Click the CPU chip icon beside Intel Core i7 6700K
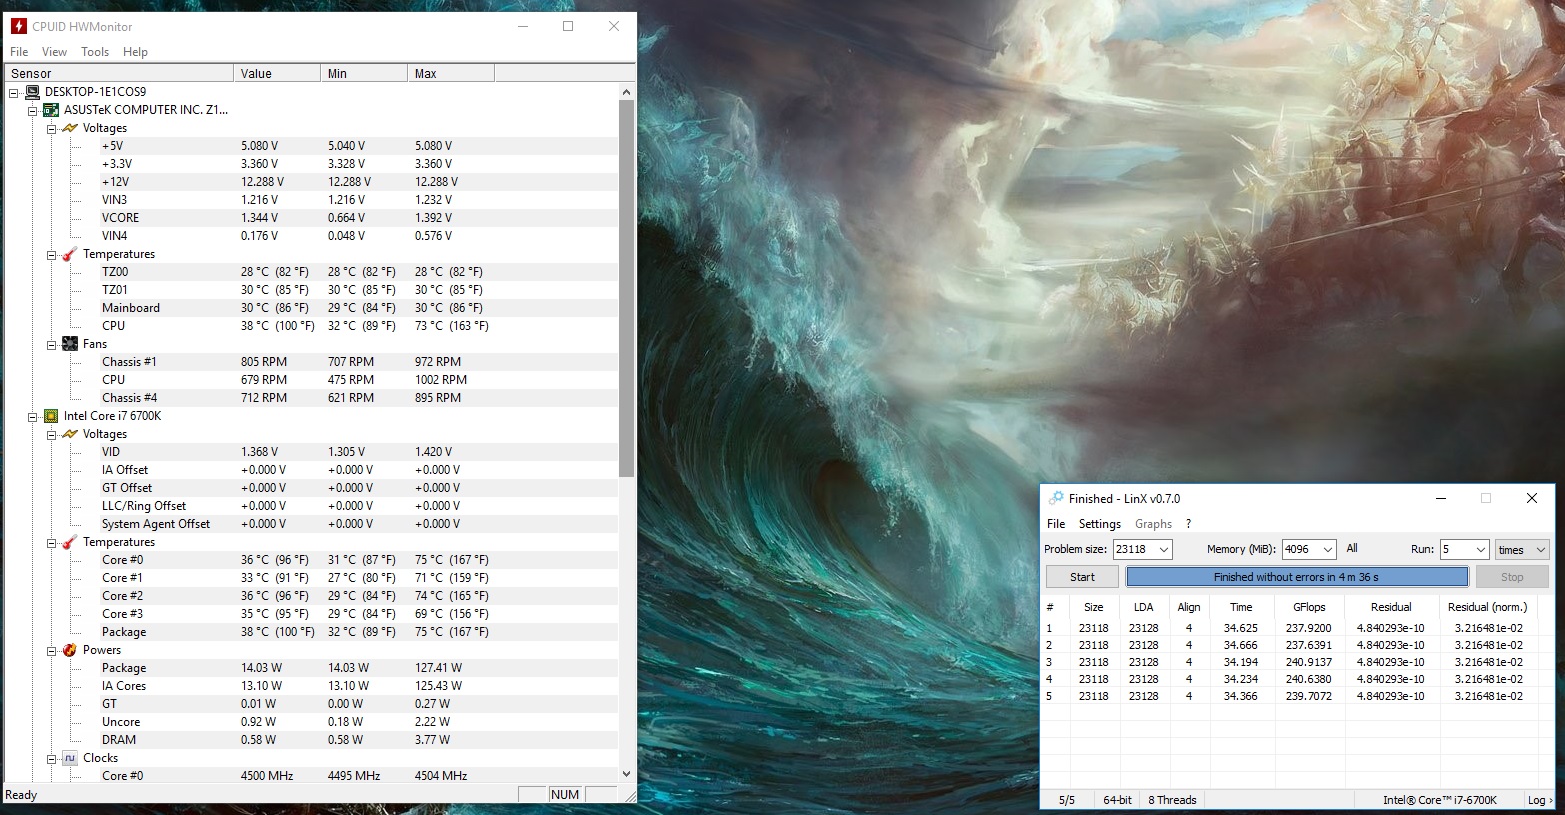The image size is (1565, 815). point(52,416)
